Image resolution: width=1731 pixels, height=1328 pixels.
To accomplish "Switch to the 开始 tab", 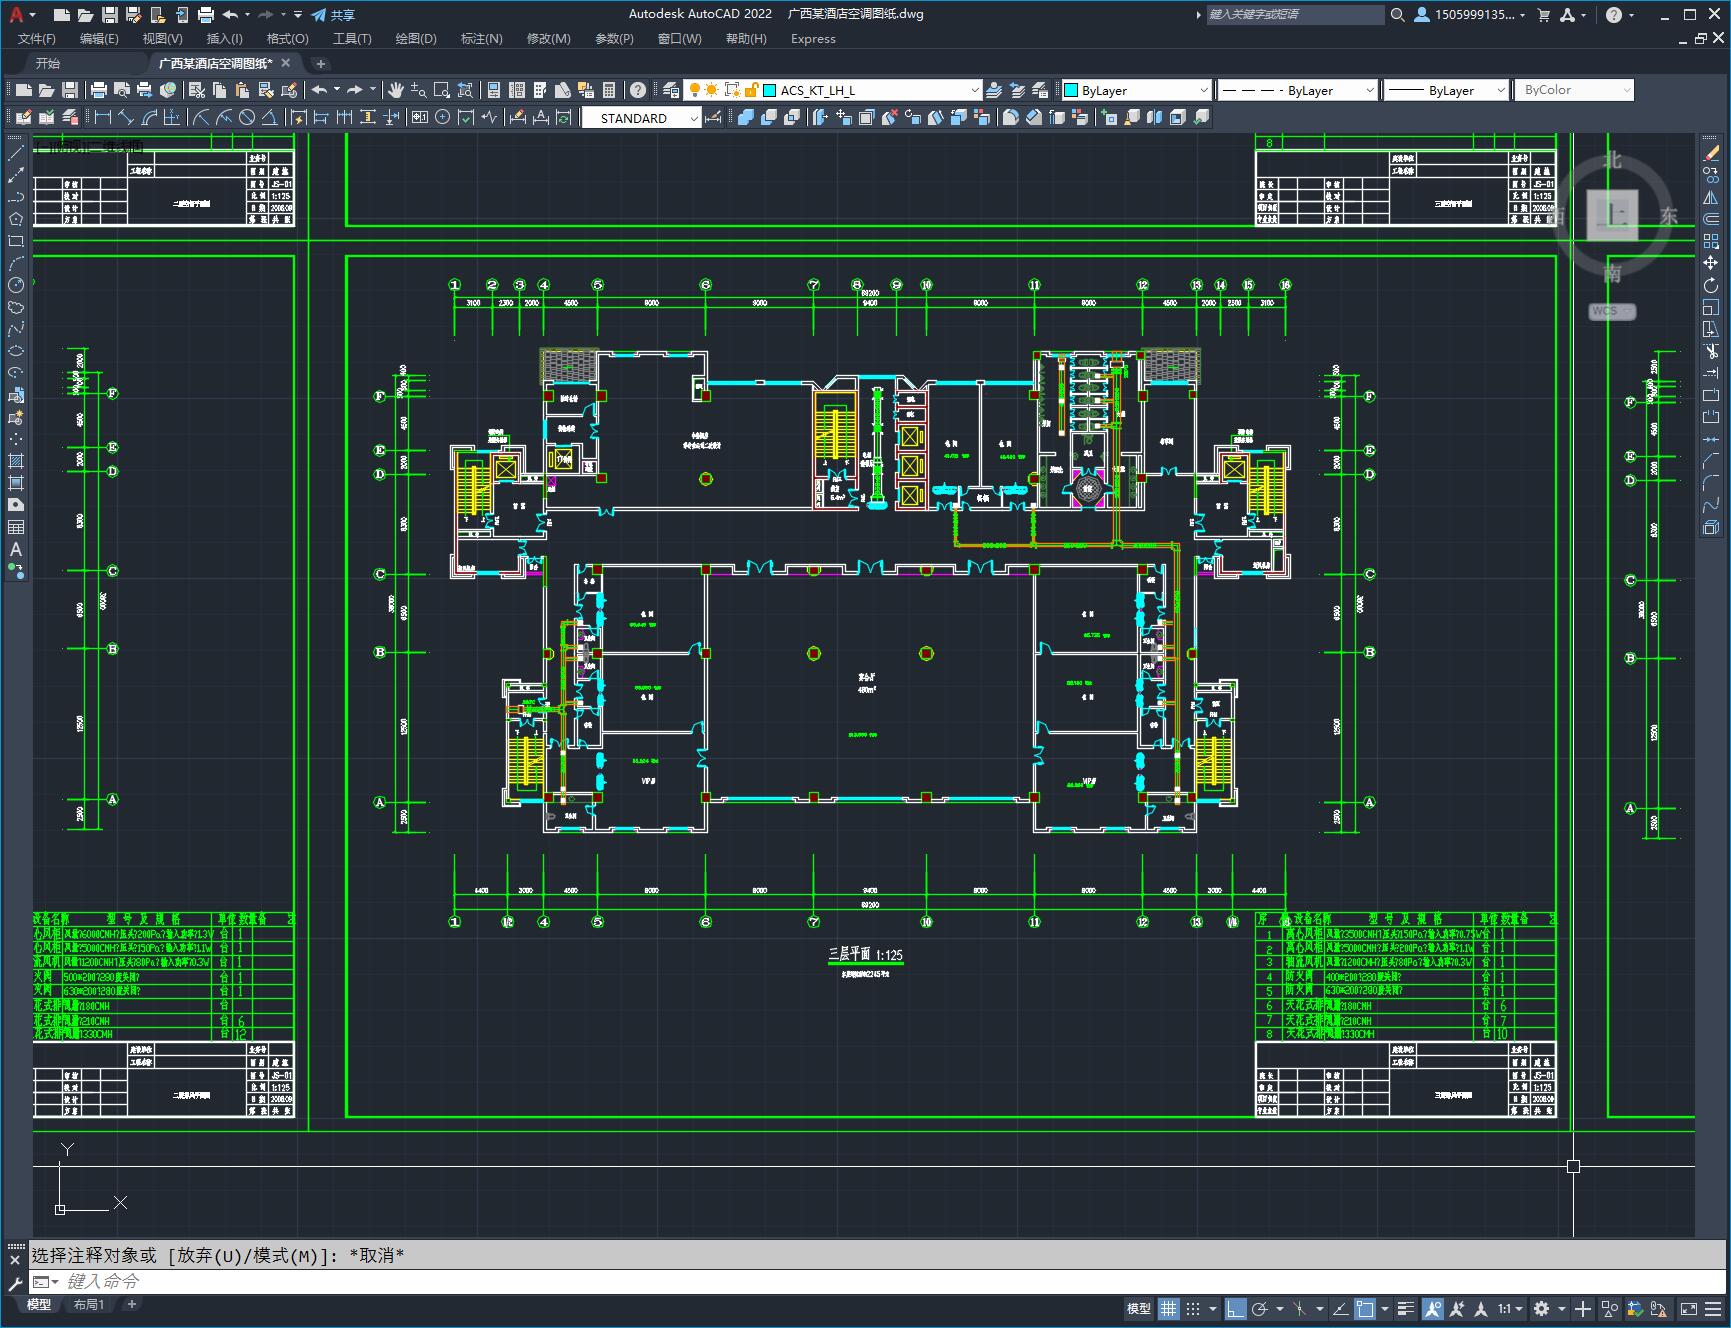I will pos(48,63).
